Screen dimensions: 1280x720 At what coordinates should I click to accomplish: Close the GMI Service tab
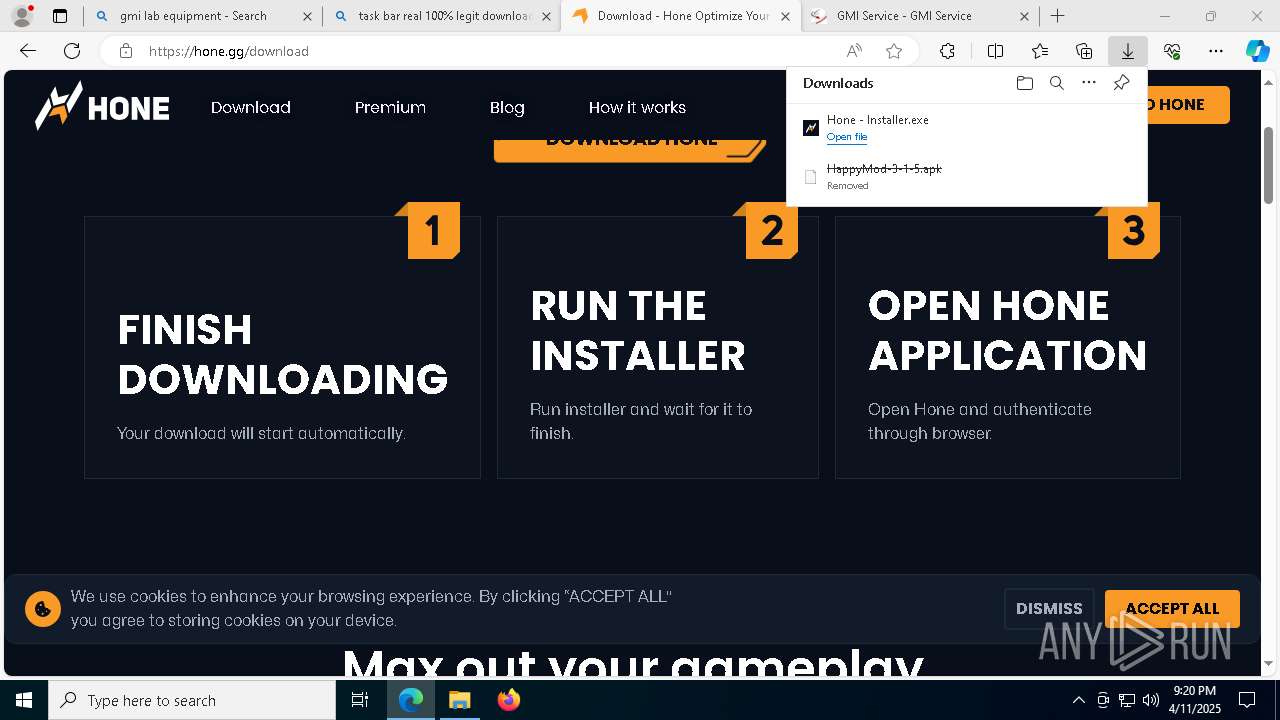(x=1024, y=16)
